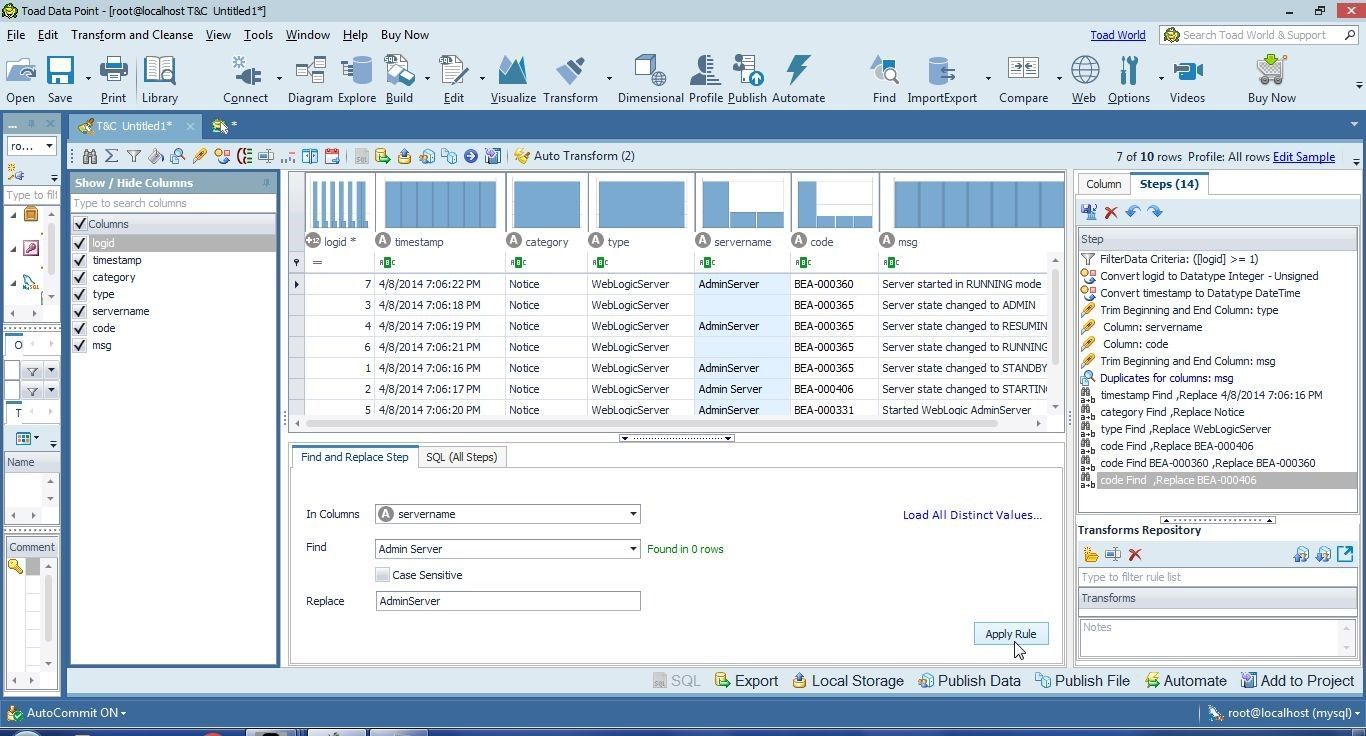
Task: Open the ImportExport tool
Action: [941, 80]
